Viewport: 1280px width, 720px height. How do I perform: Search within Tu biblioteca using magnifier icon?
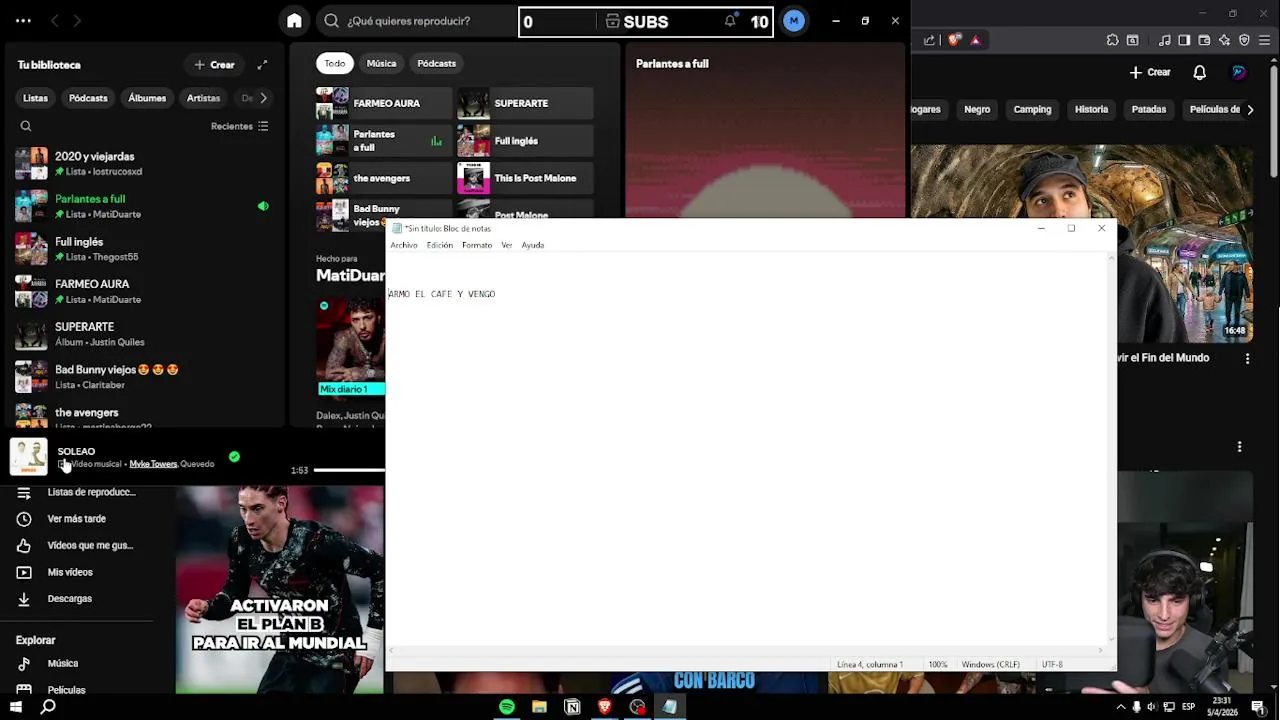point(26,126)
